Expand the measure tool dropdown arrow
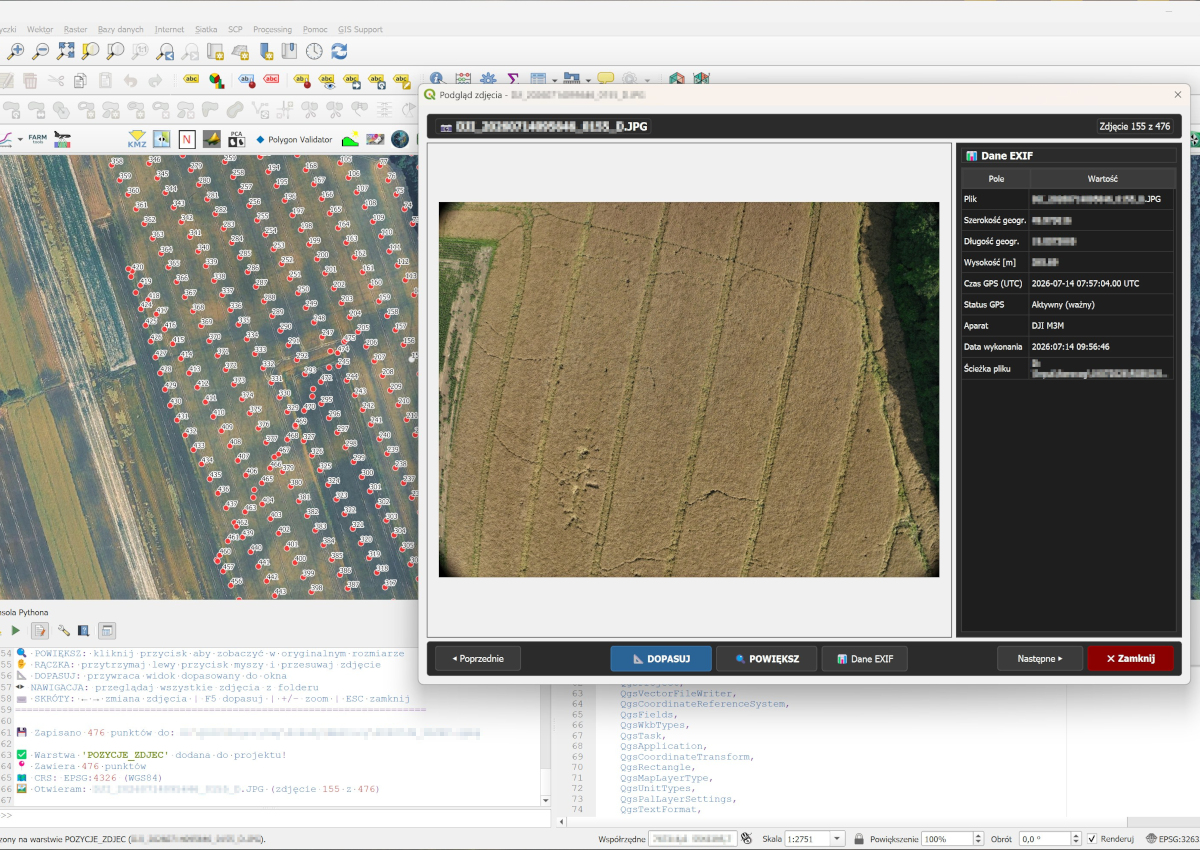Viewport: 1200px width, 850px height. point(589,80)
